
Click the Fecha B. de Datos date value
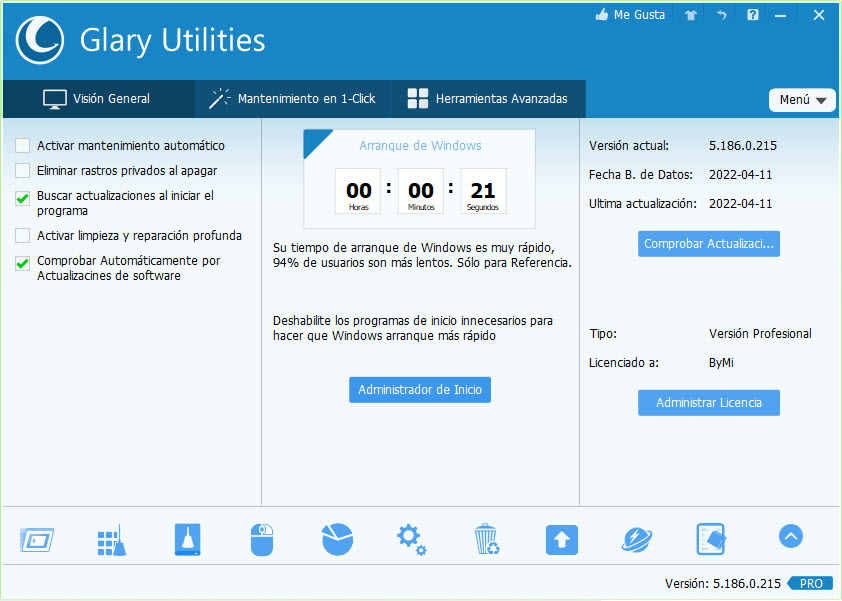[741, 175]
